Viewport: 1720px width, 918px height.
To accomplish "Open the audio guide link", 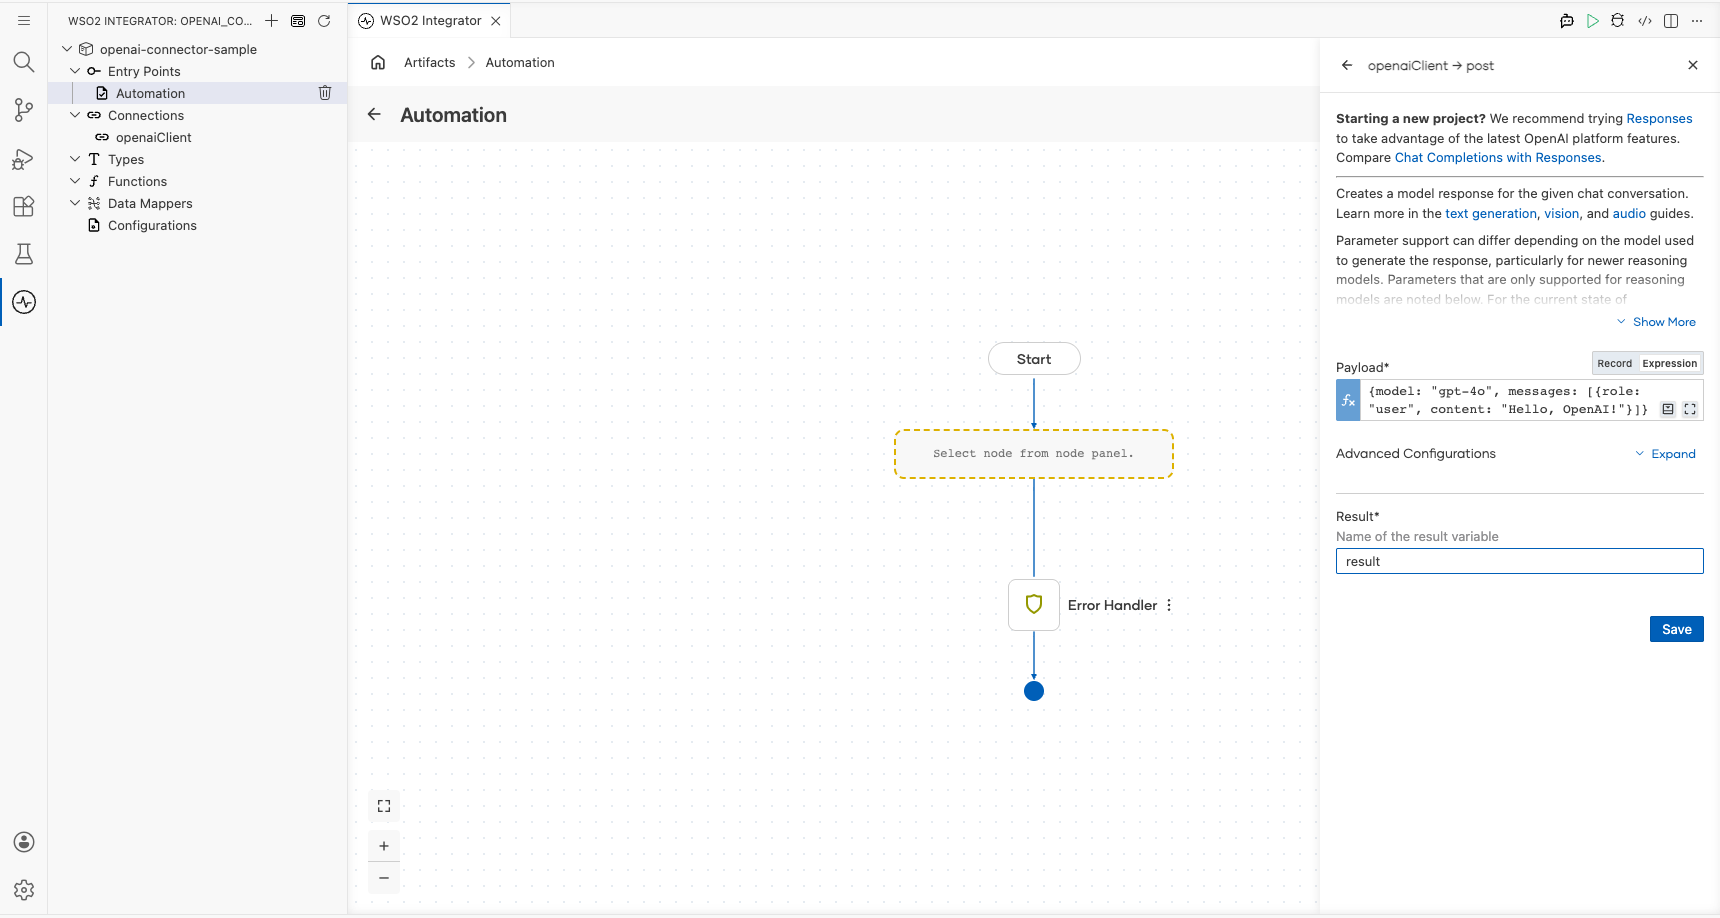I will point(1629,213).
